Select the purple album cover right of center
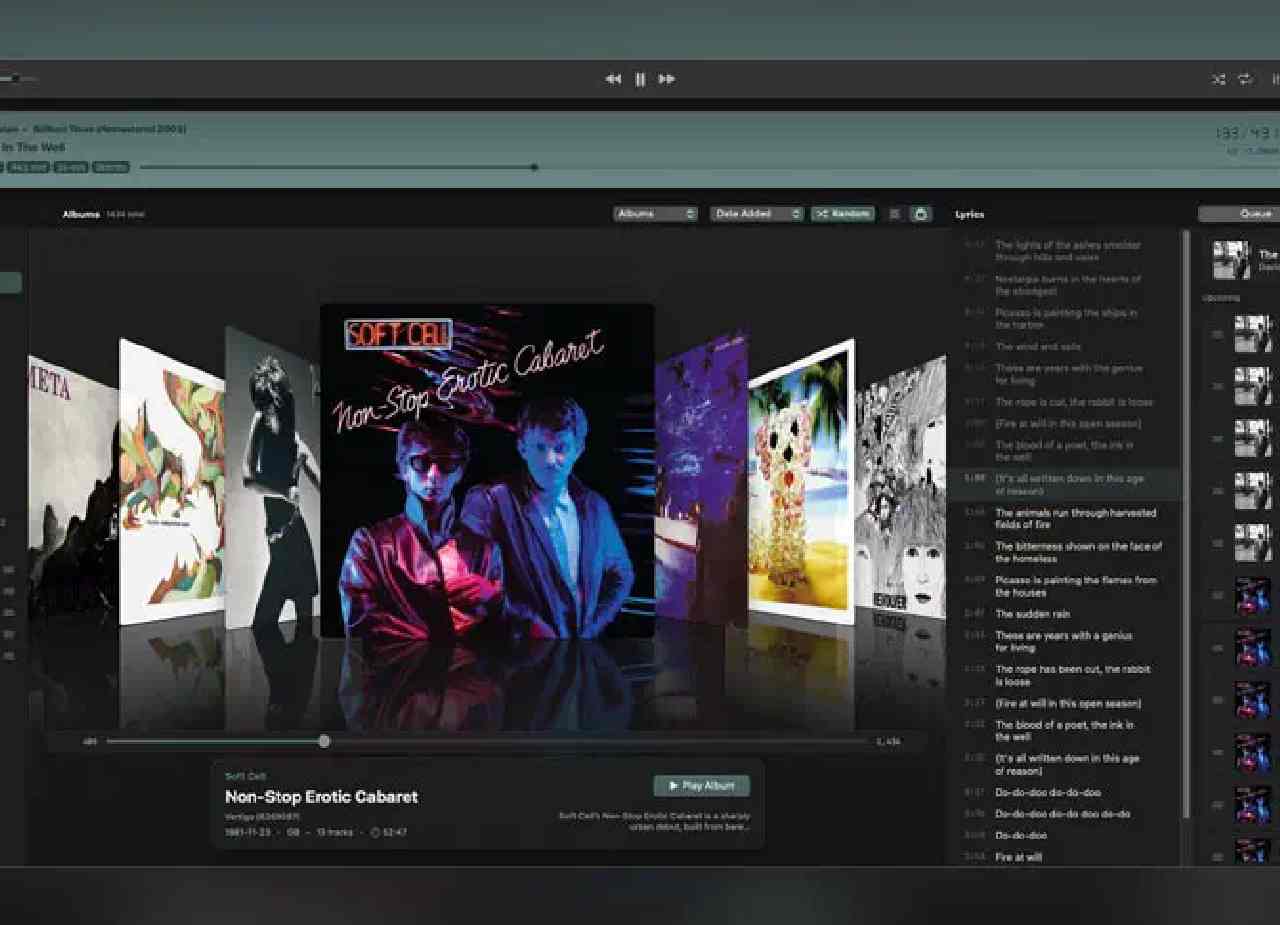The width and height of the screenshot is (1280, 925). (701, 478)
